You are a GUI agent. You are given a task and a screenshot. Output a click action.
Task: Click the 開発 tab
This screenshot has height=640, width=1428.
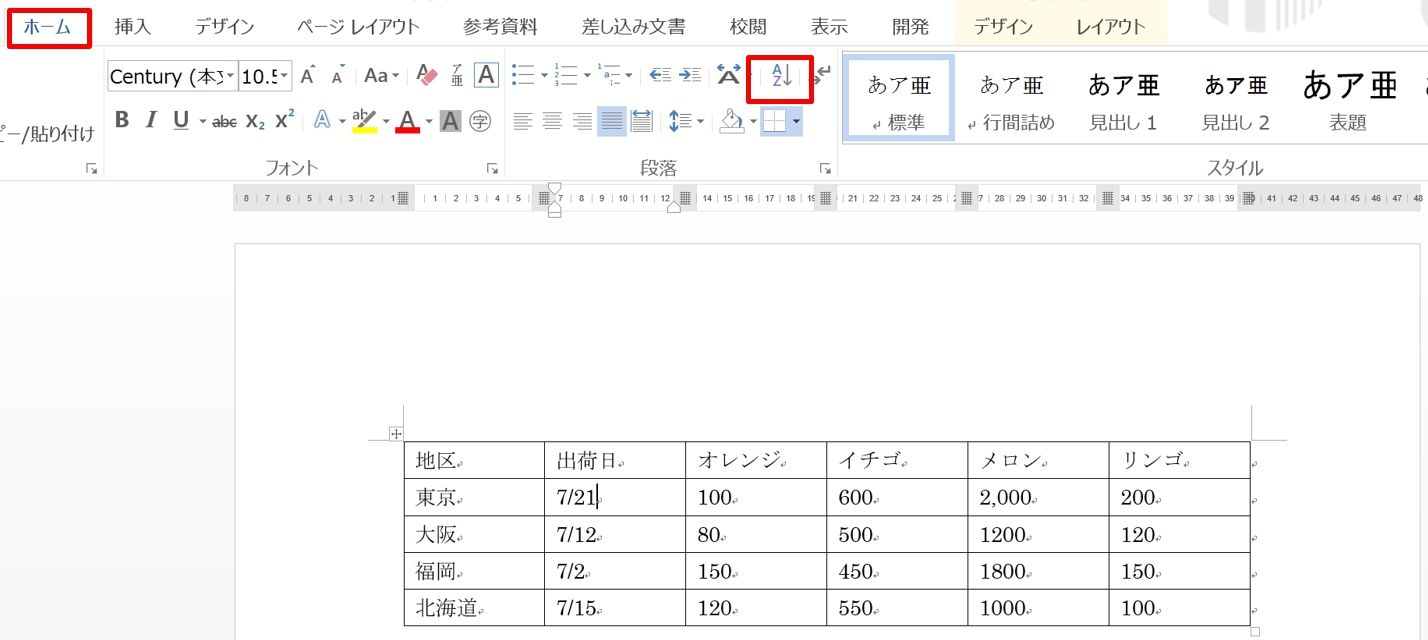click(x=909, y=27)
